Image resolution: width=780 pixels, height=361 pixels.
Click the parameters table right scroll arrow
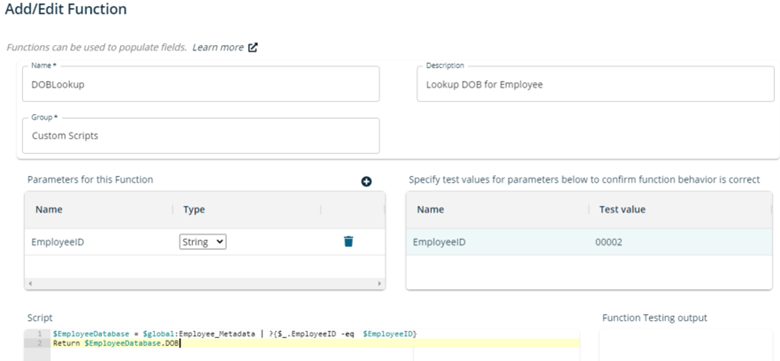coord(380,284)
